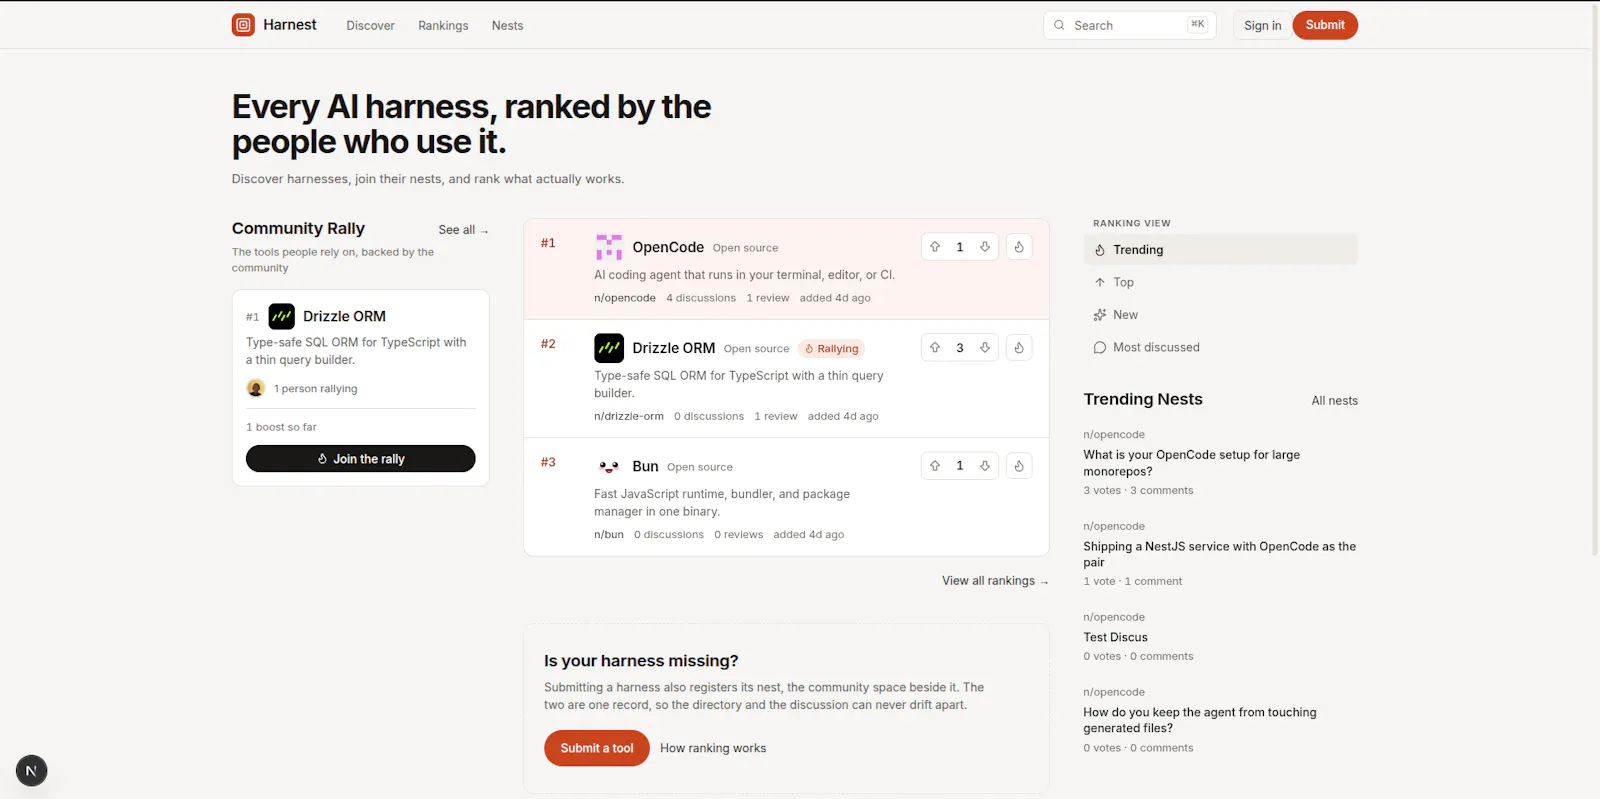Image resolution: width=1600 pixels, height=799 pixels.
Task: Click the rallying person's avatar
Action: (256, 388)
